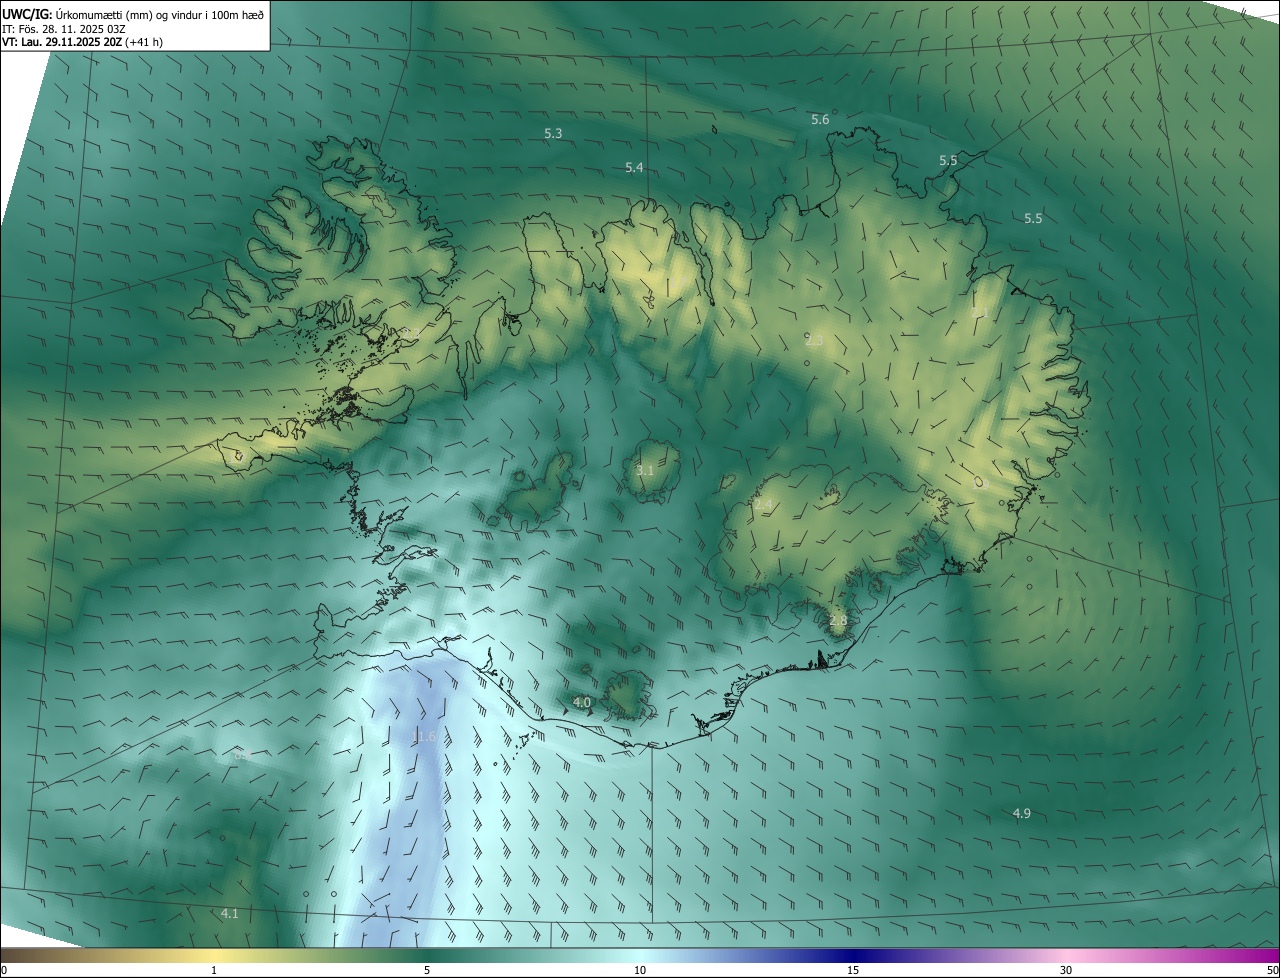Screen dimensions: 1280x978
Task: Click the map title 'Úrkomumætti (mm) og vindur í 100m hæð'
Action: (160, 13)
